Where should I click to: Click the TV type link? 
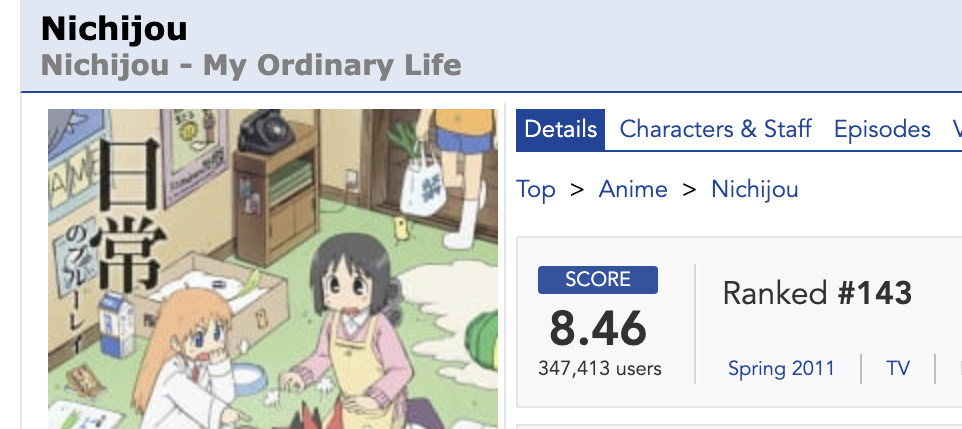point(897,368)
